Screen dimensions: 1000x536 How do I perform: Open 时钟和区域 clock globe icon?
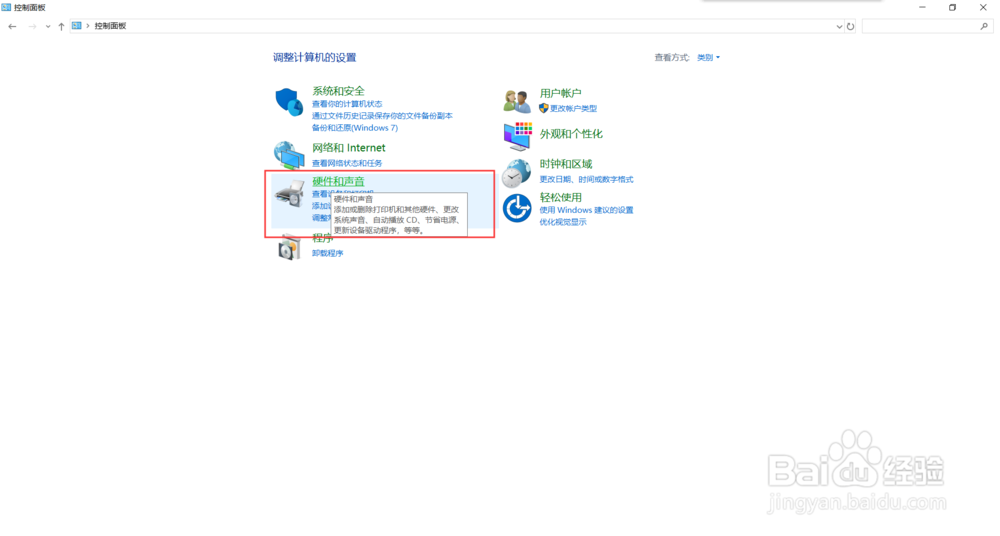click(516, 172)
